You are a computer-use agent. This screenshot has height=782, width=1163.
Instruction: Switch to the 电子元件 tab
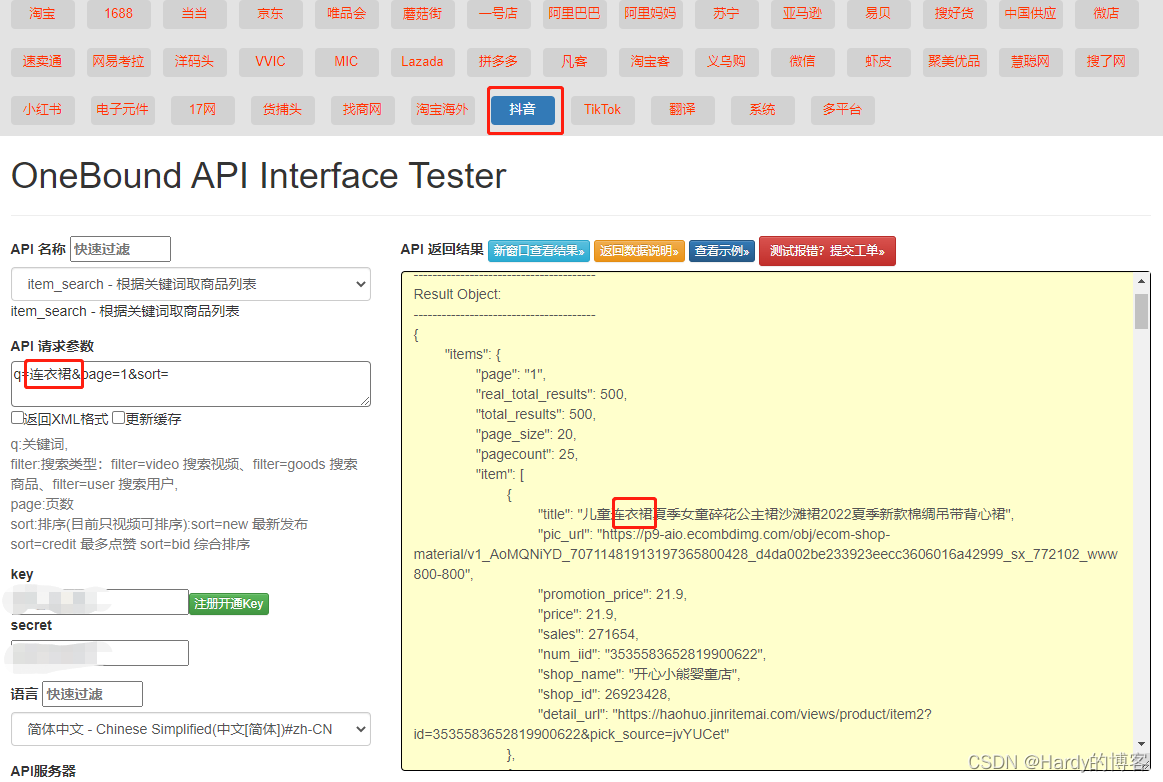pos(122,110)
